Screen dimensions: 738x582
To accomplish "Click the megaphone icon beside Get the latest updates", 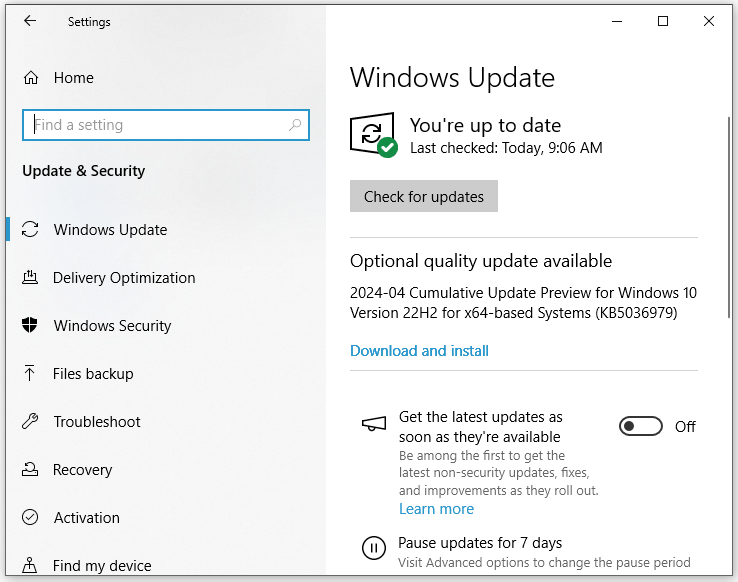I will pyautogui.click(x=374, y=423).
